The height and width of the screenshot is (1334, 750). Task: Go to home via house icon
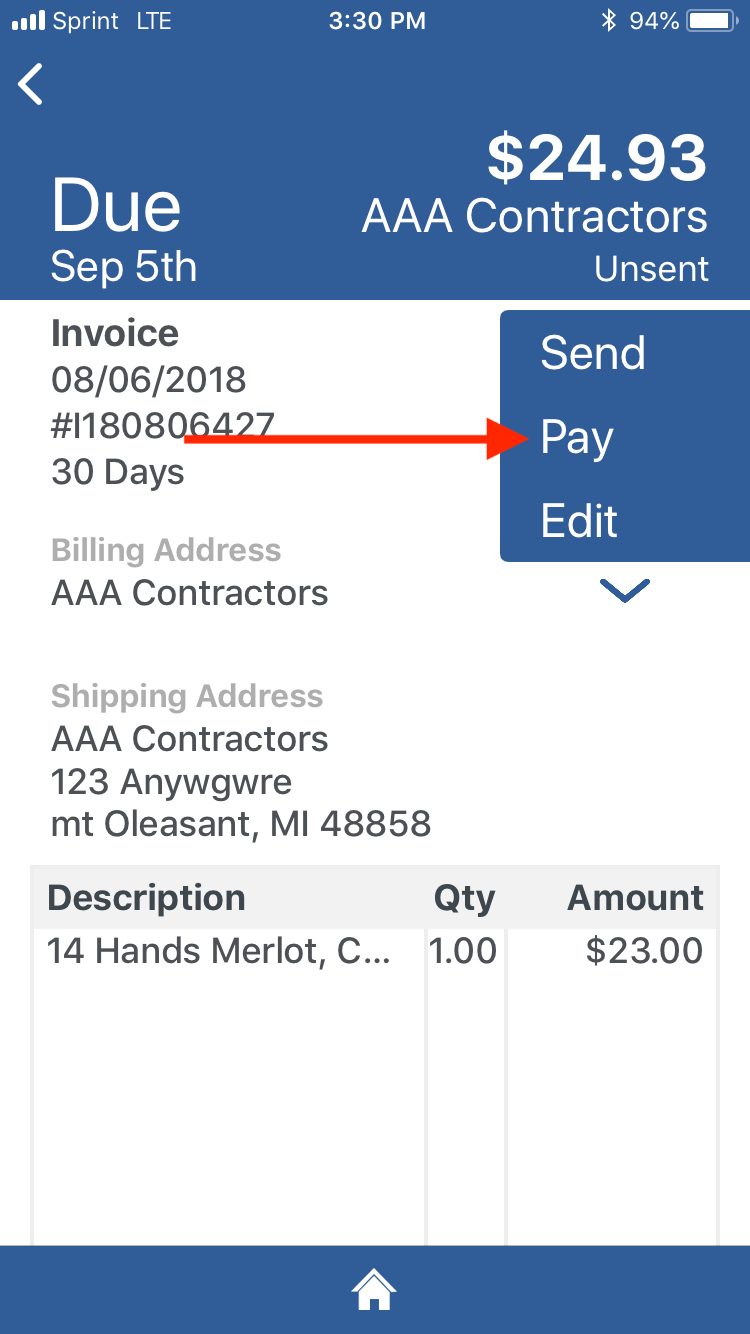[374, 1290]
